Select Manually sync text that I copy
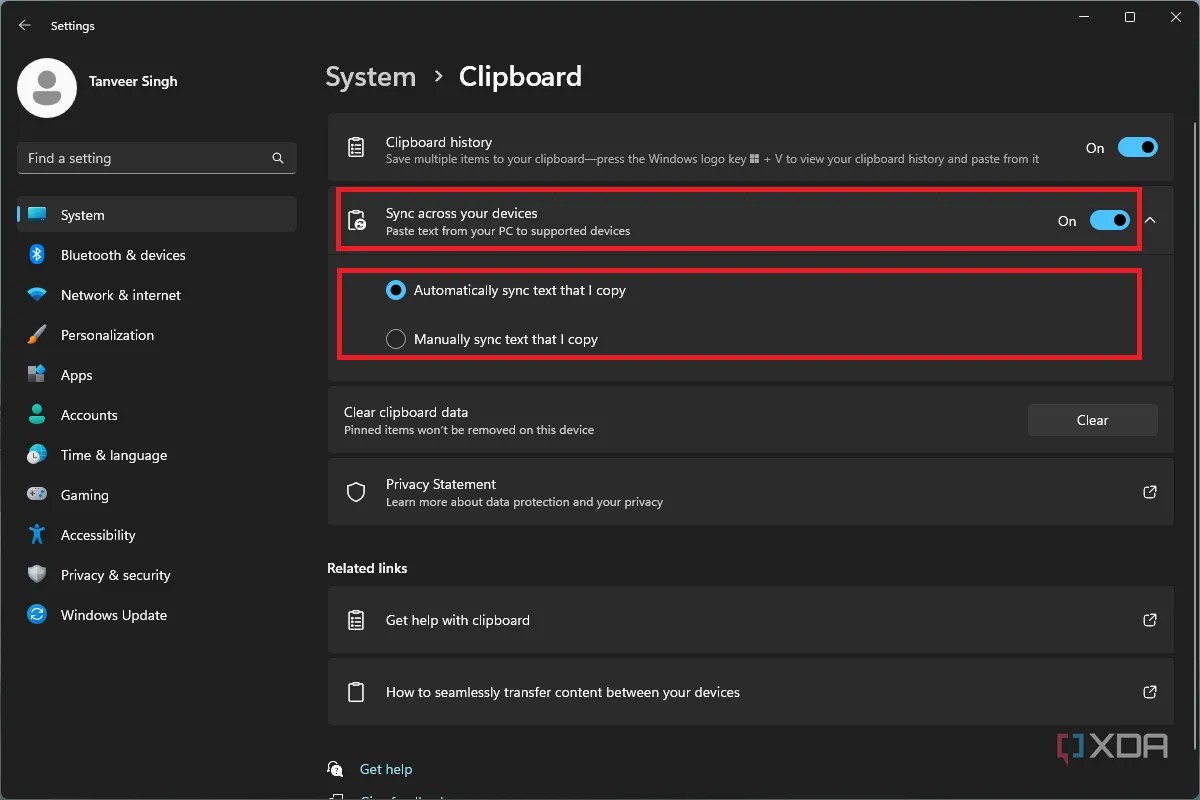The height and width of the screenshot is (800, 1200). click(x=395, y=338)
